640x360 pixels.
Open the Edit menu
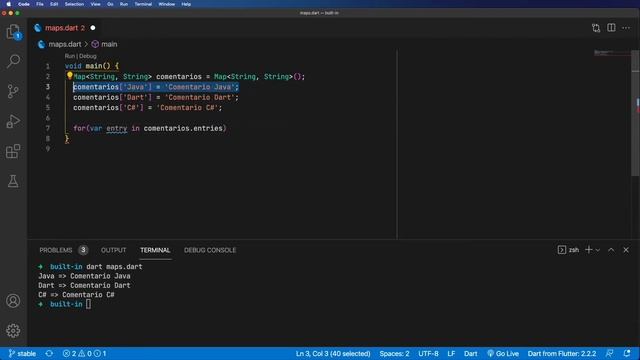pyautogui.click(x=54, y=4)
